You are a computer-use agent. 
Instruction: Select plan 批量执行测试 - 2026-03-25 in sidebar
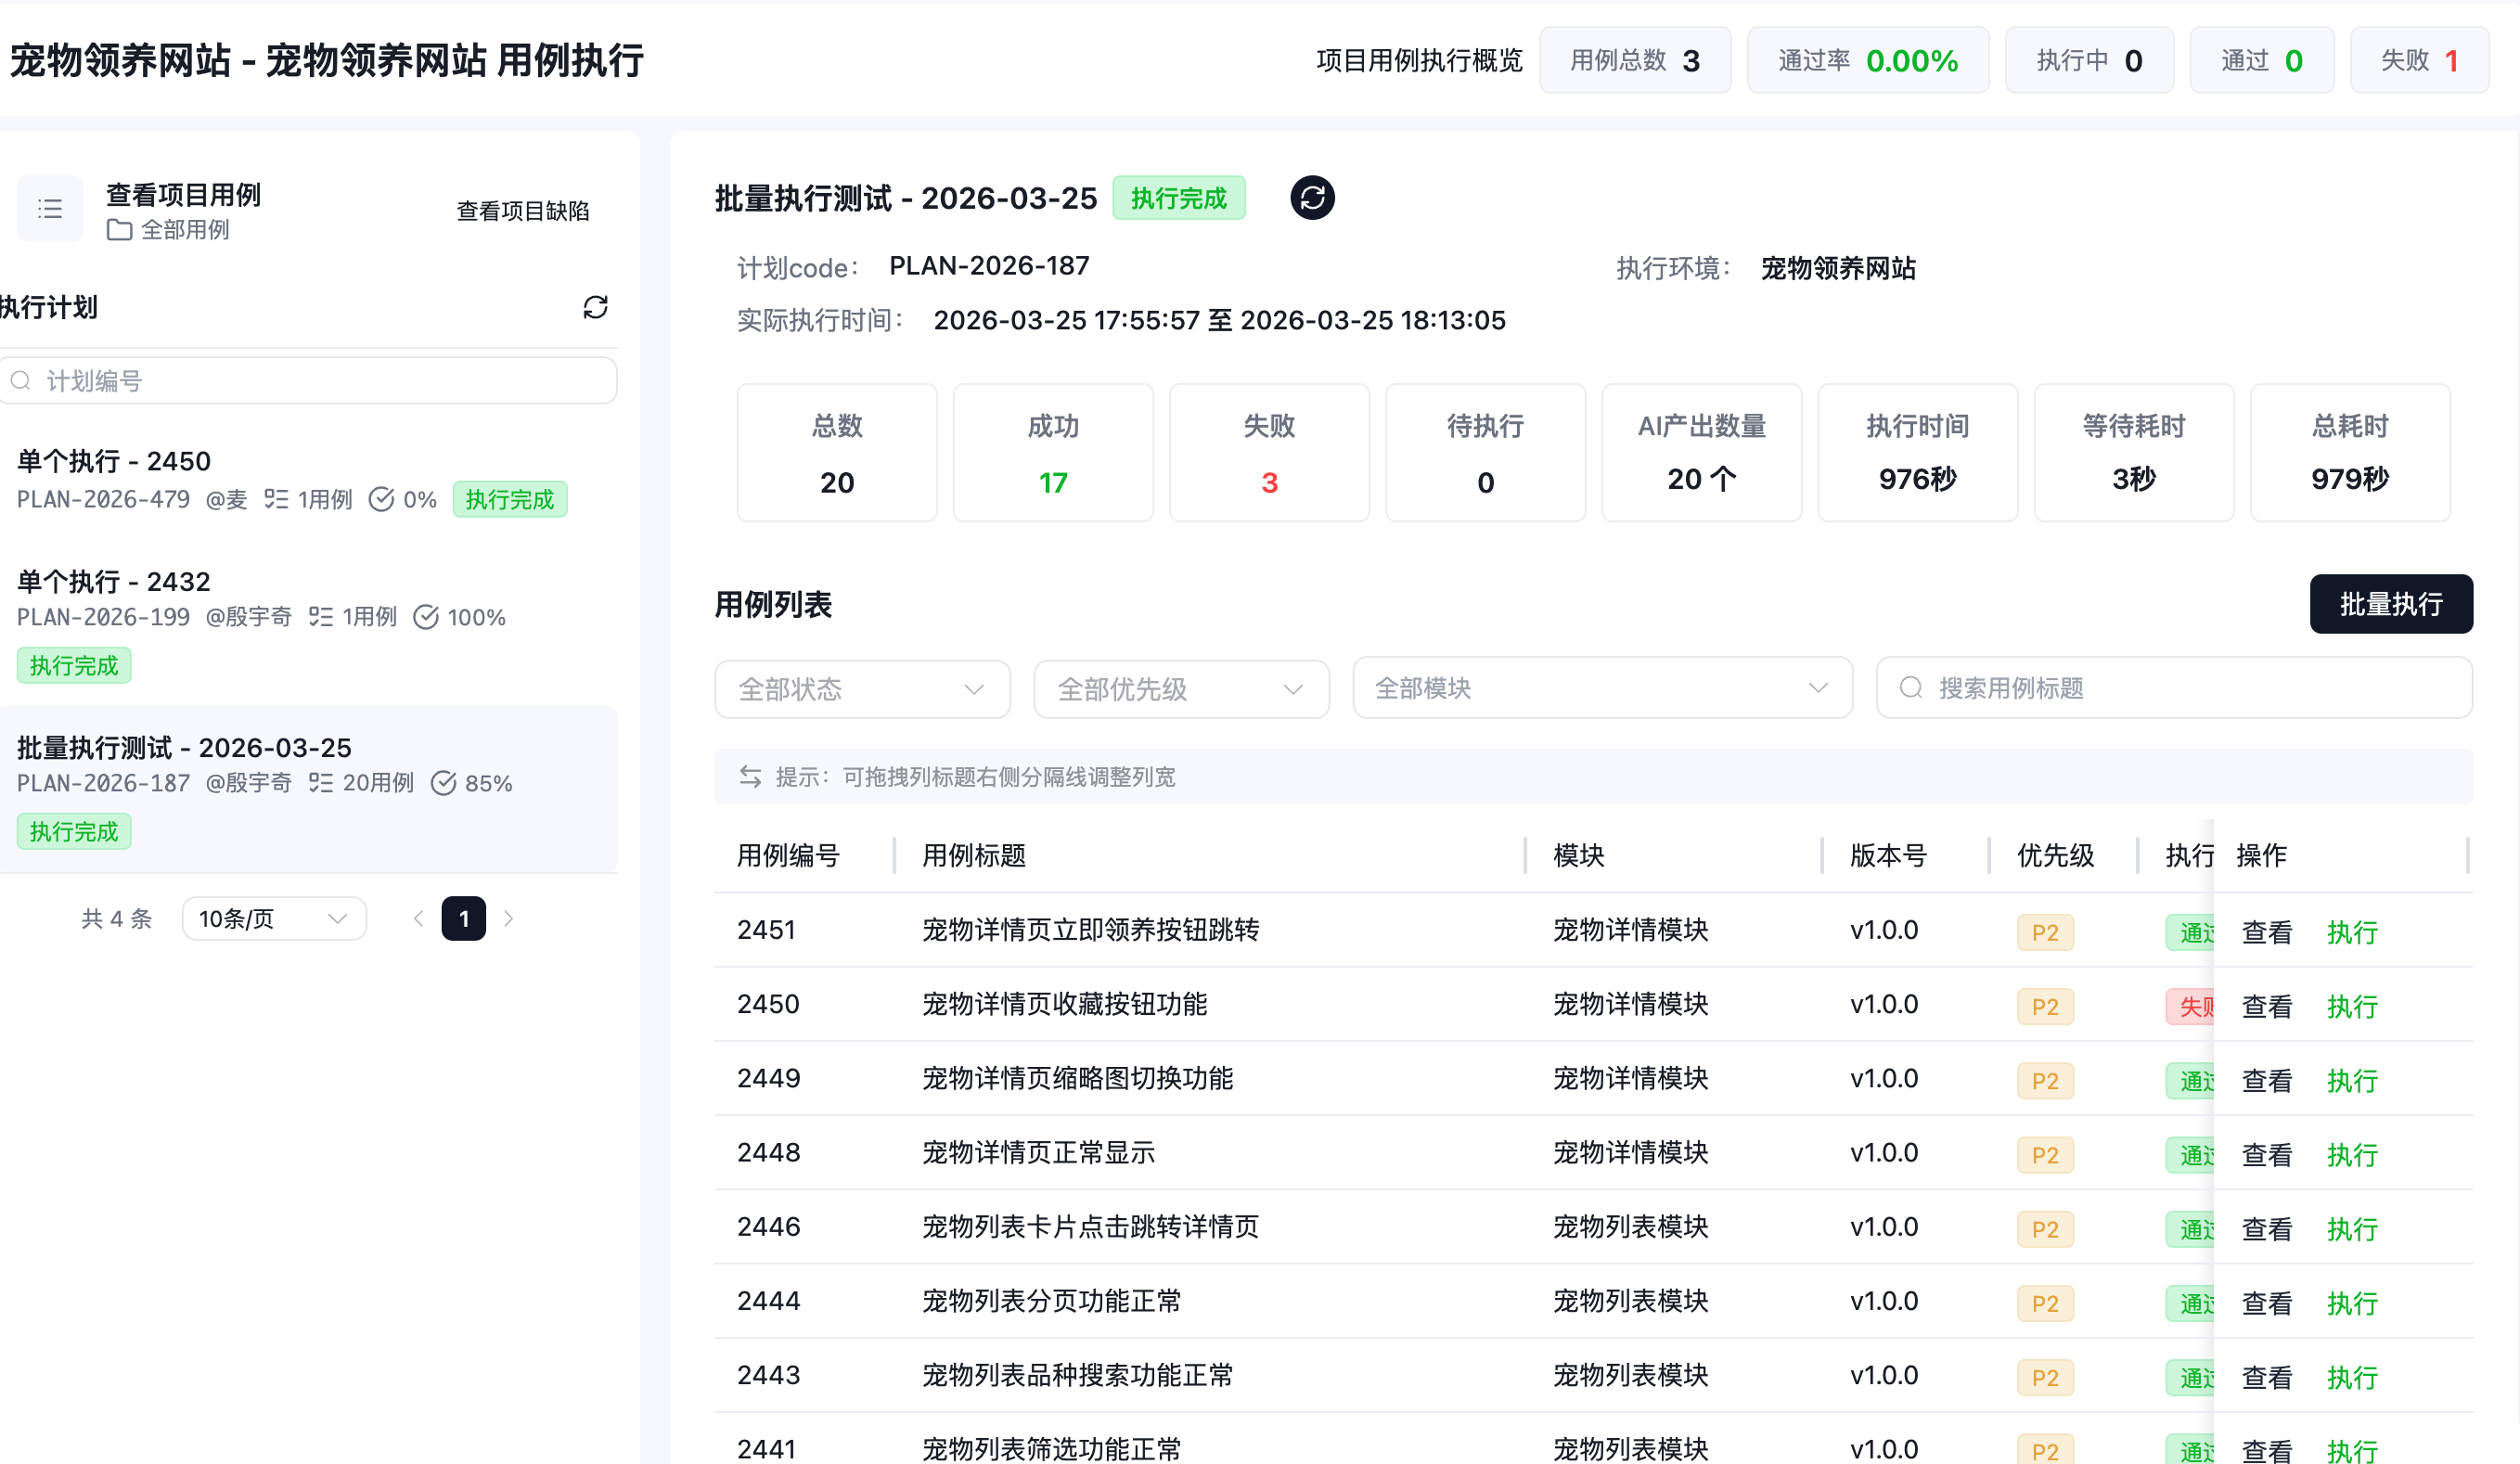click(308, 789)
